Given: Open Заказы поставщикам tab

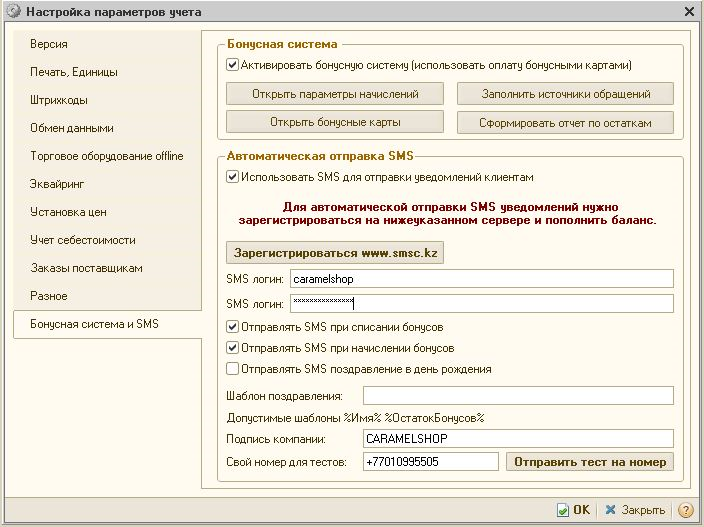Looking at the screenshot, I should [108, 268].
